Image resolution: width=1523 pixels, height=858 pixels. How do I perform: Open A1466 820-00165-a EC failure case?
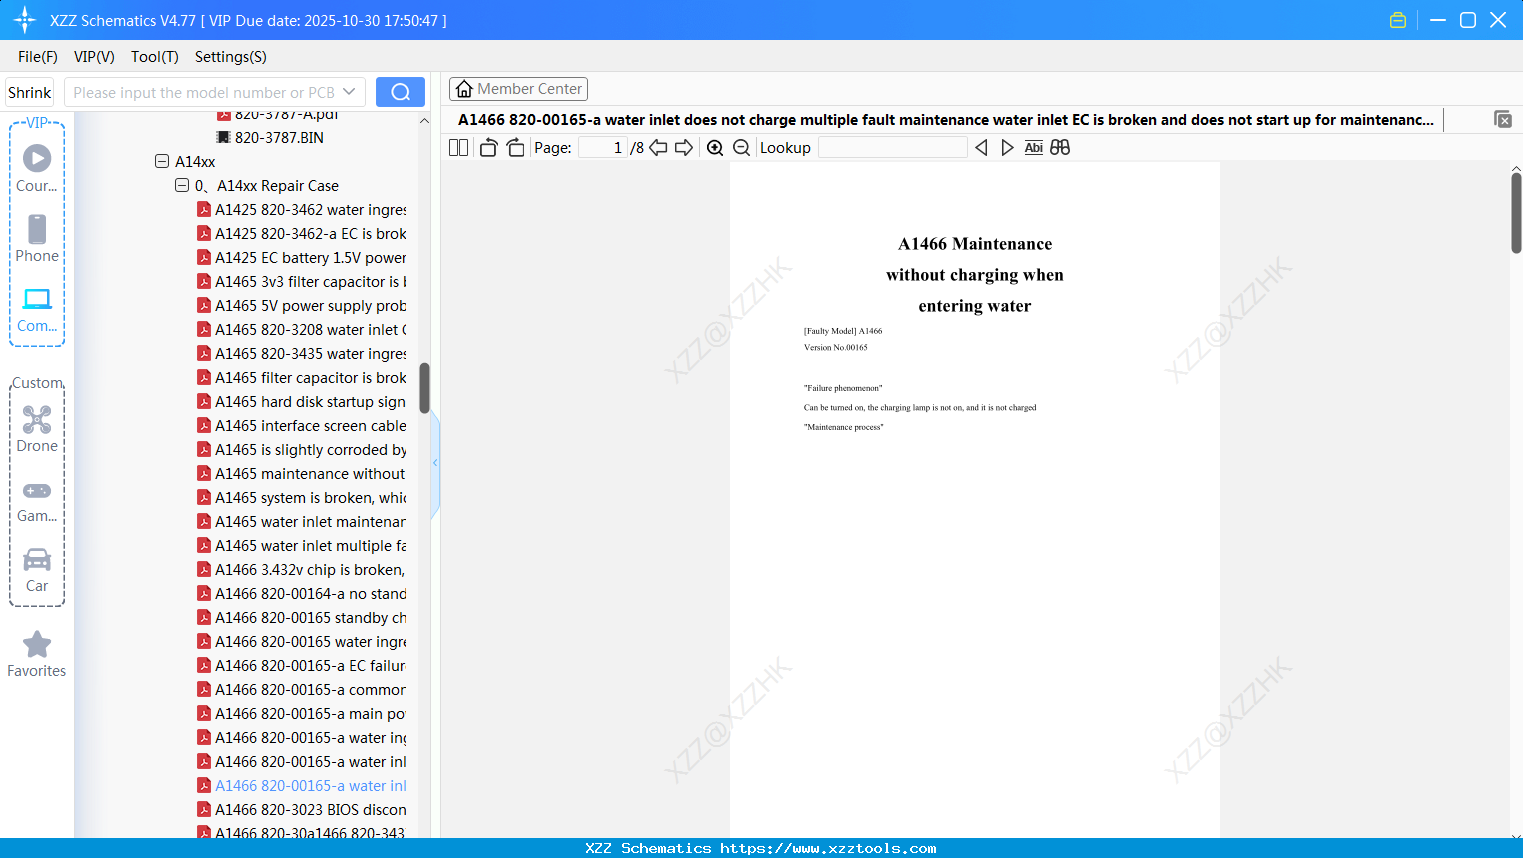(302, 666)
